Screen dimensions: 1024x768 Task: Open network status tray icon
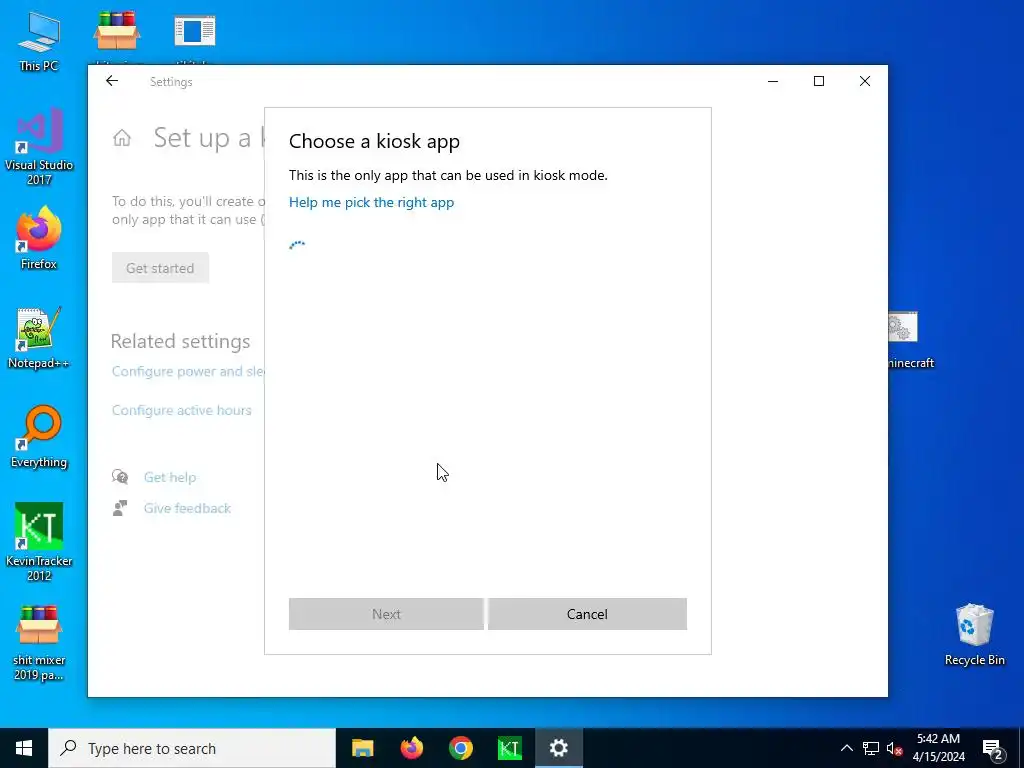[x=871, y=748]
